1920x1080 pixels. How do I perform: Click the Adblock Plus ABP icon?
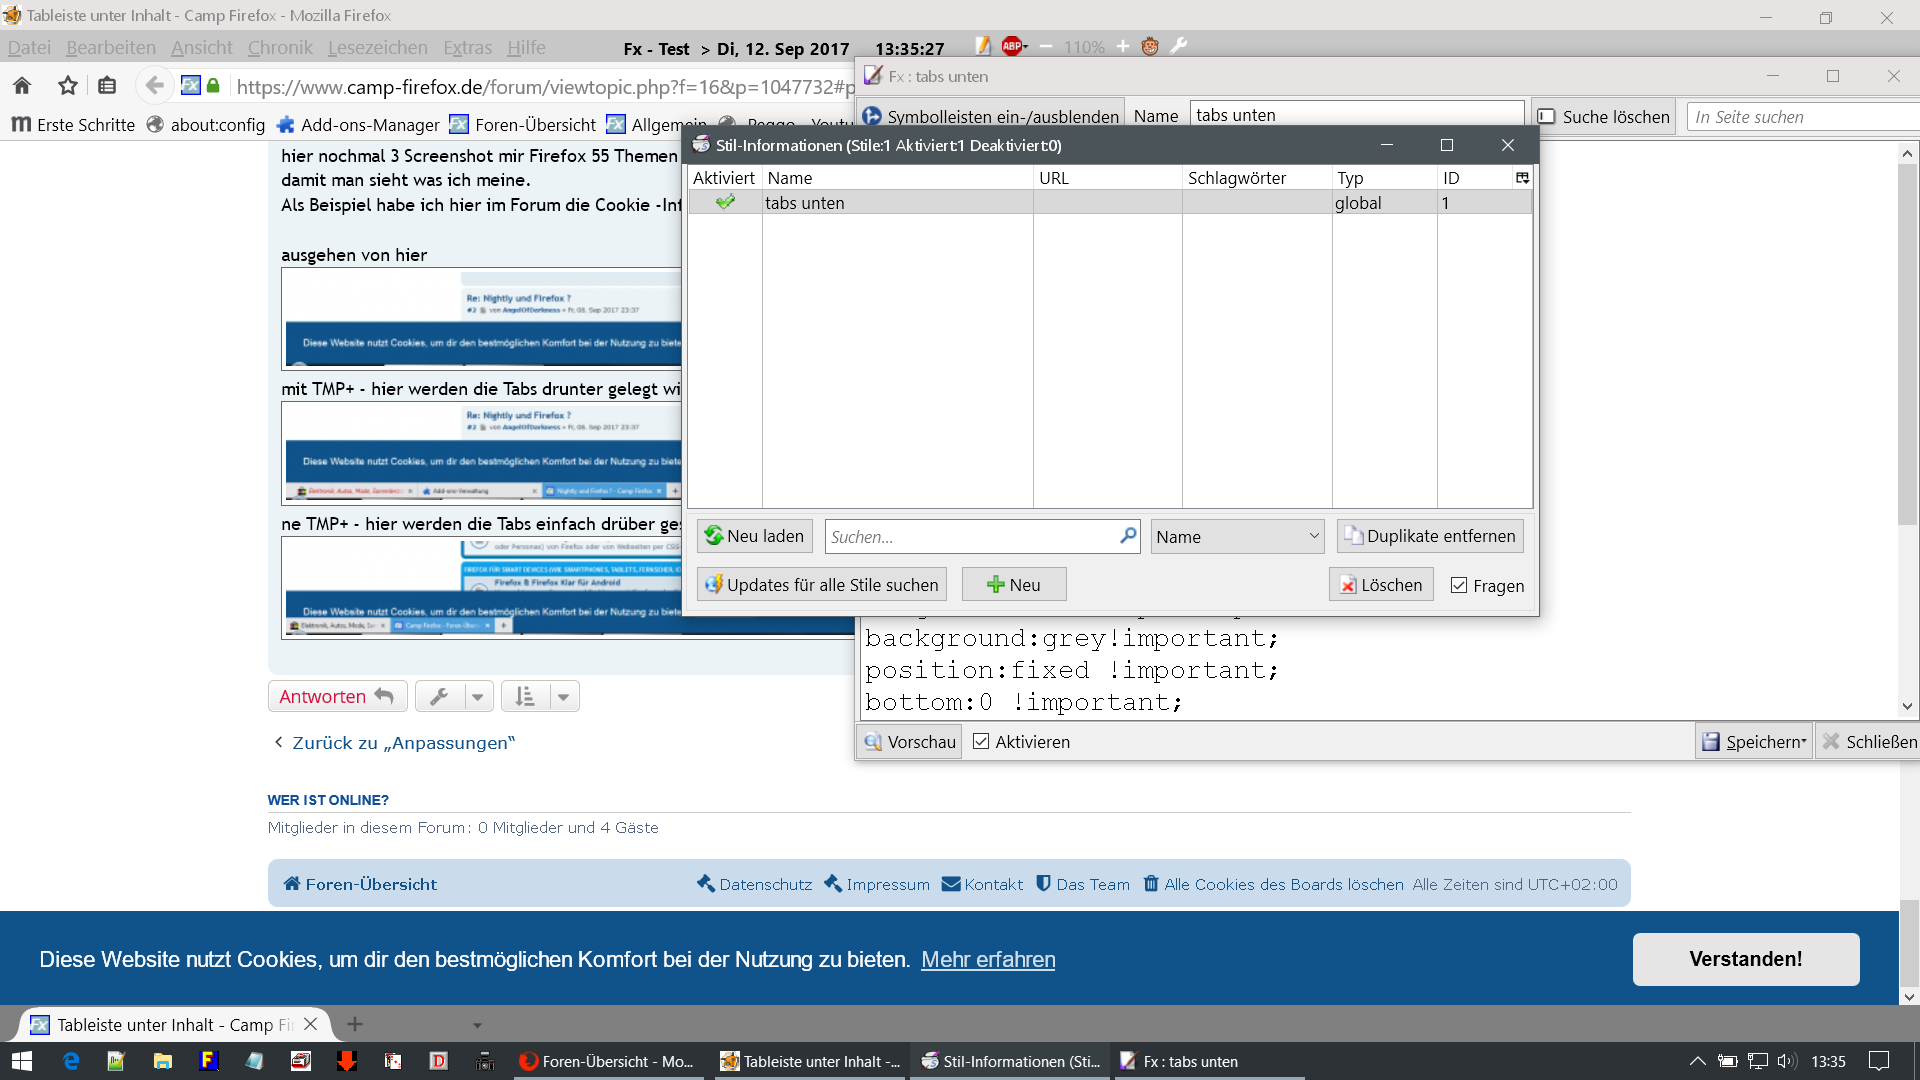coord(1012,46)
